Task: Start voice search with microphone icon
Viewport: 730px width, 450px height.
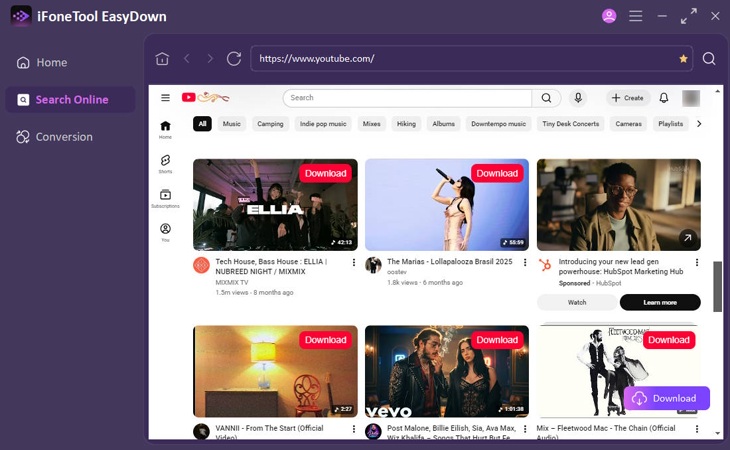Action: coord(578,98)
